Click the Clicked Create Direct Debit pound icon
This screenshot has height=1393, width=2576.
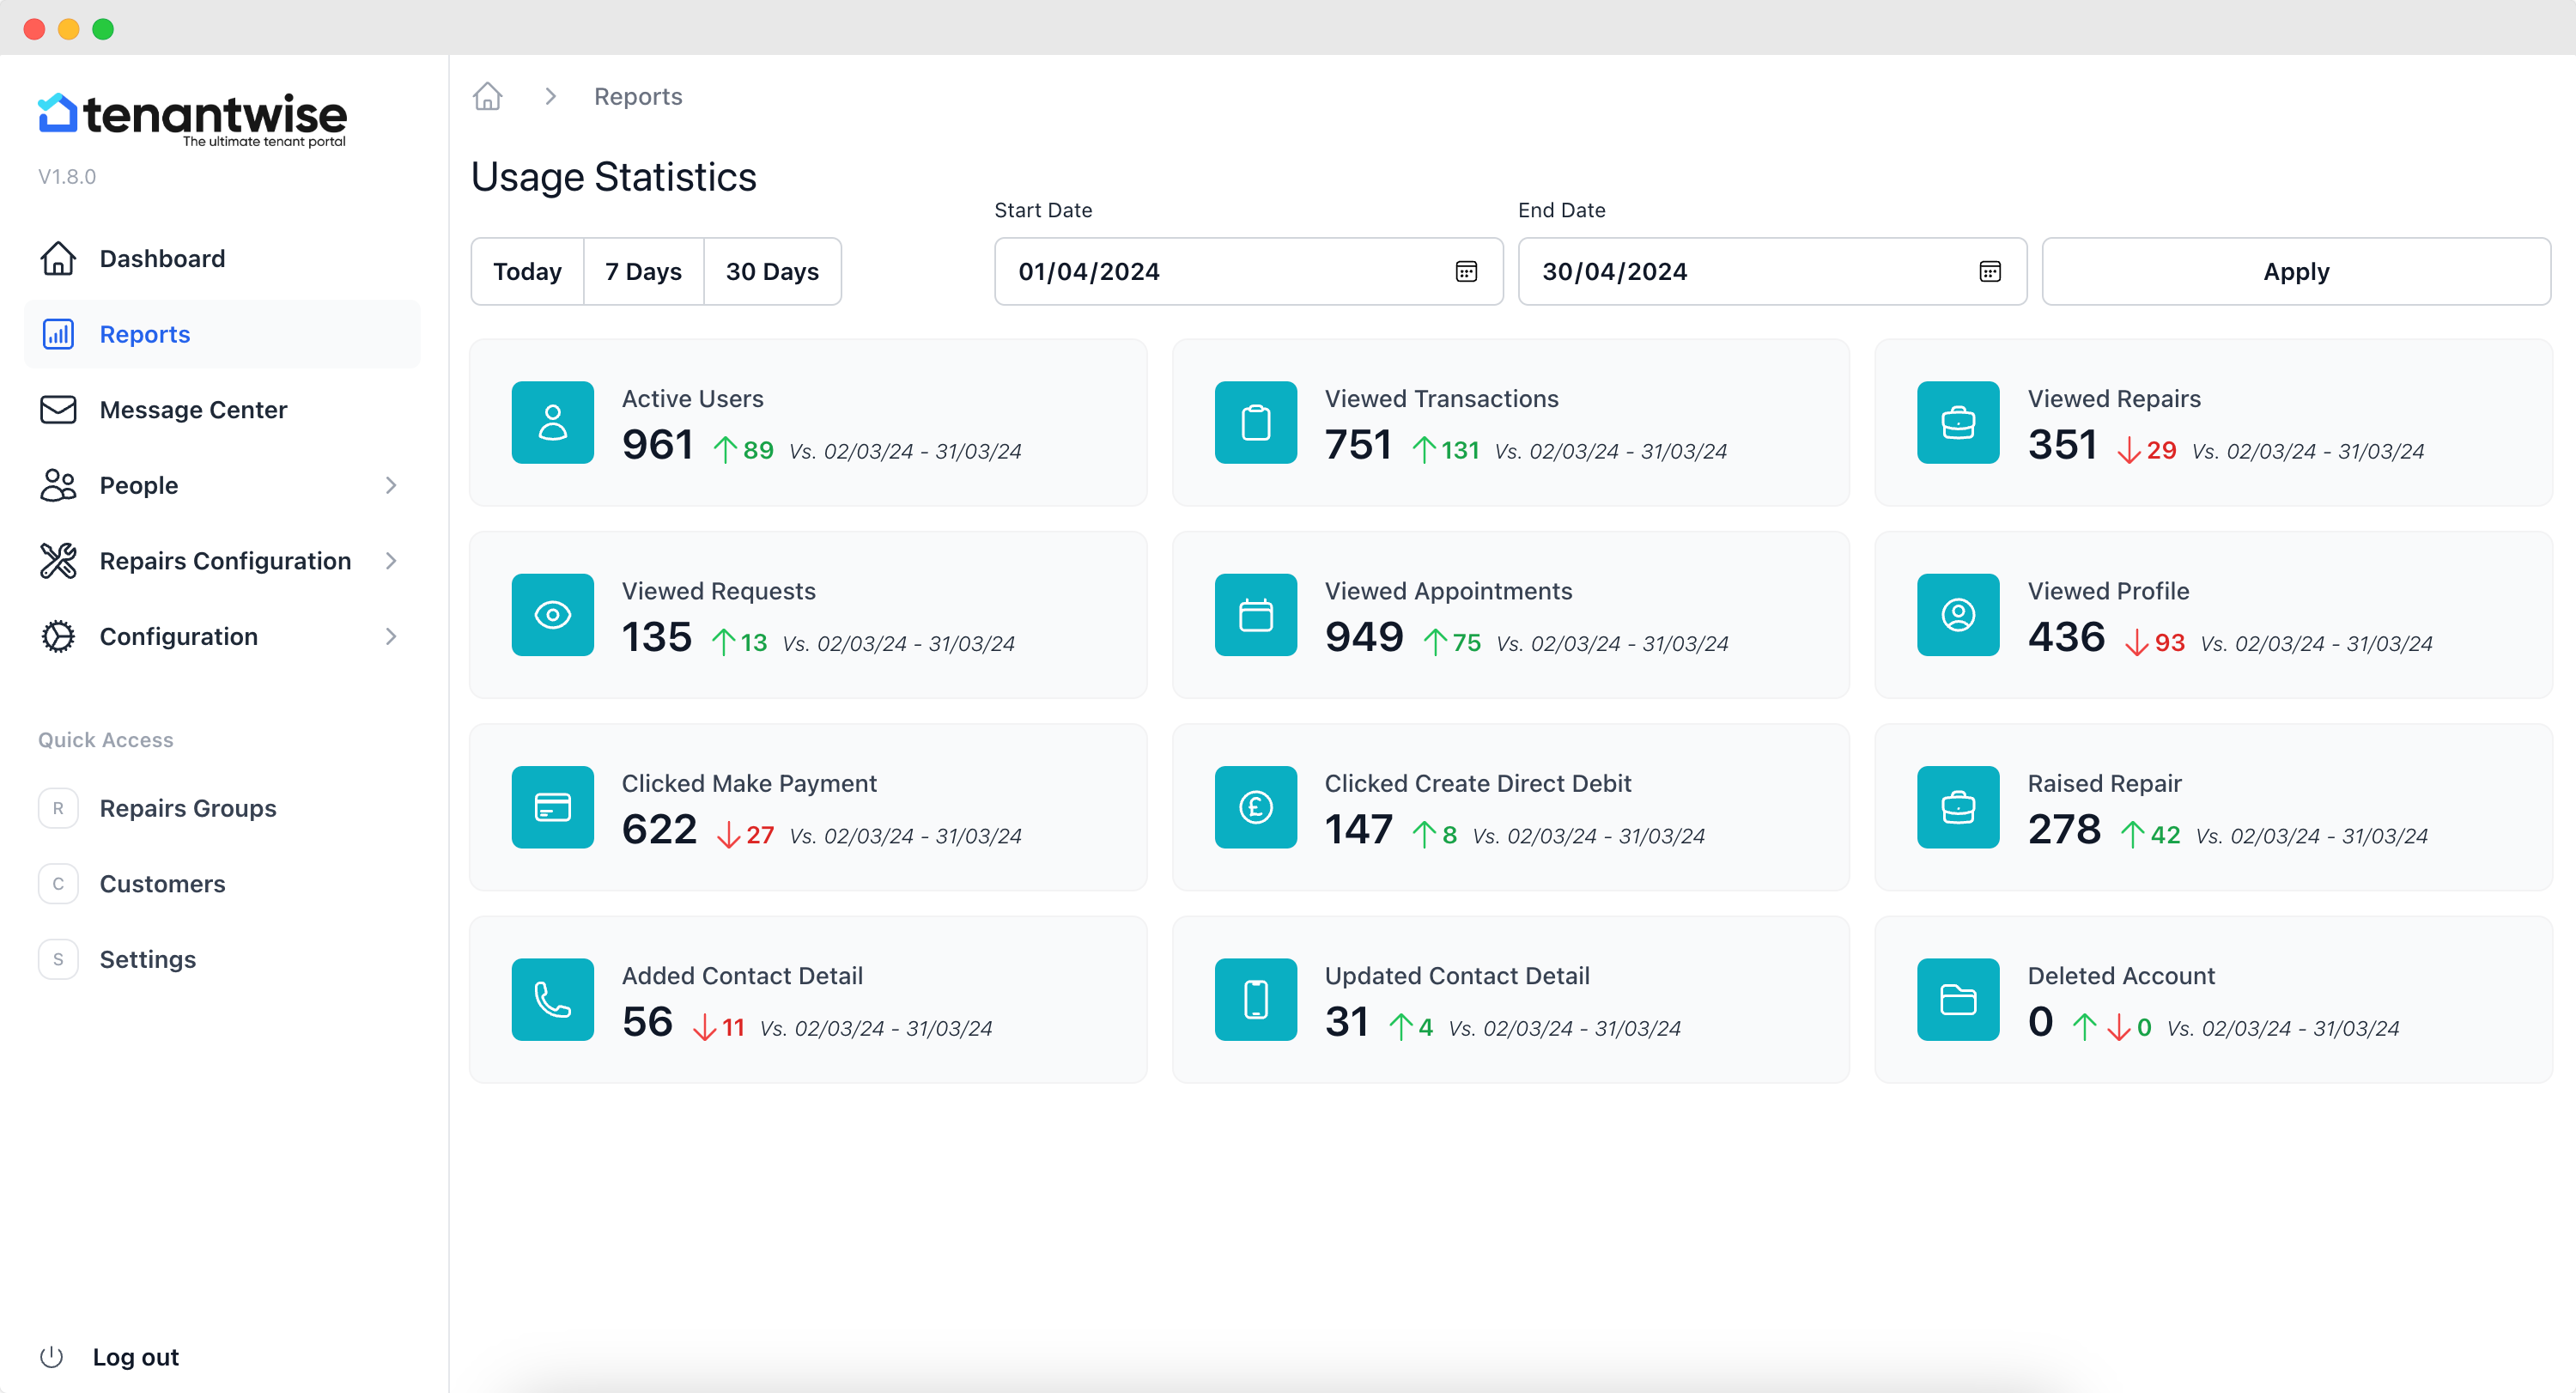[1255, 807]
